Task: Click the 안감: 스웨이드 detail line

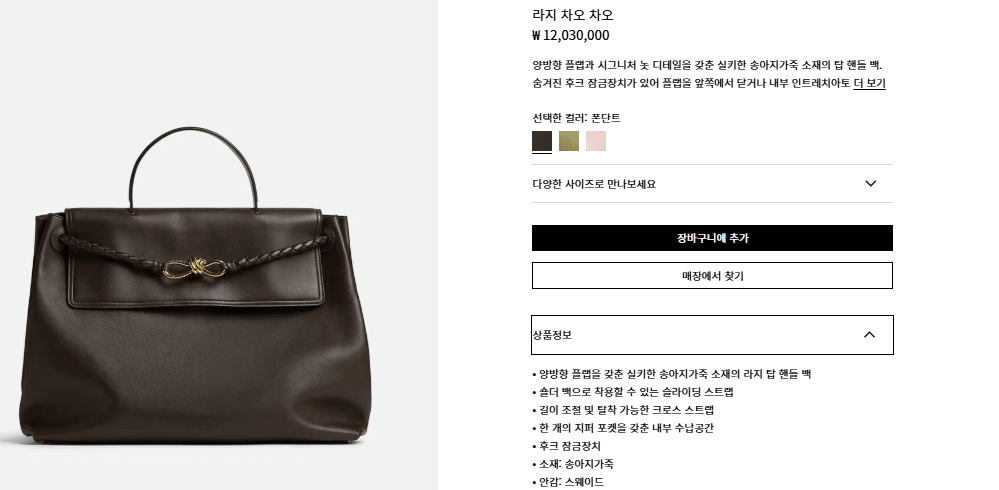Action: (x=568, y=482)
